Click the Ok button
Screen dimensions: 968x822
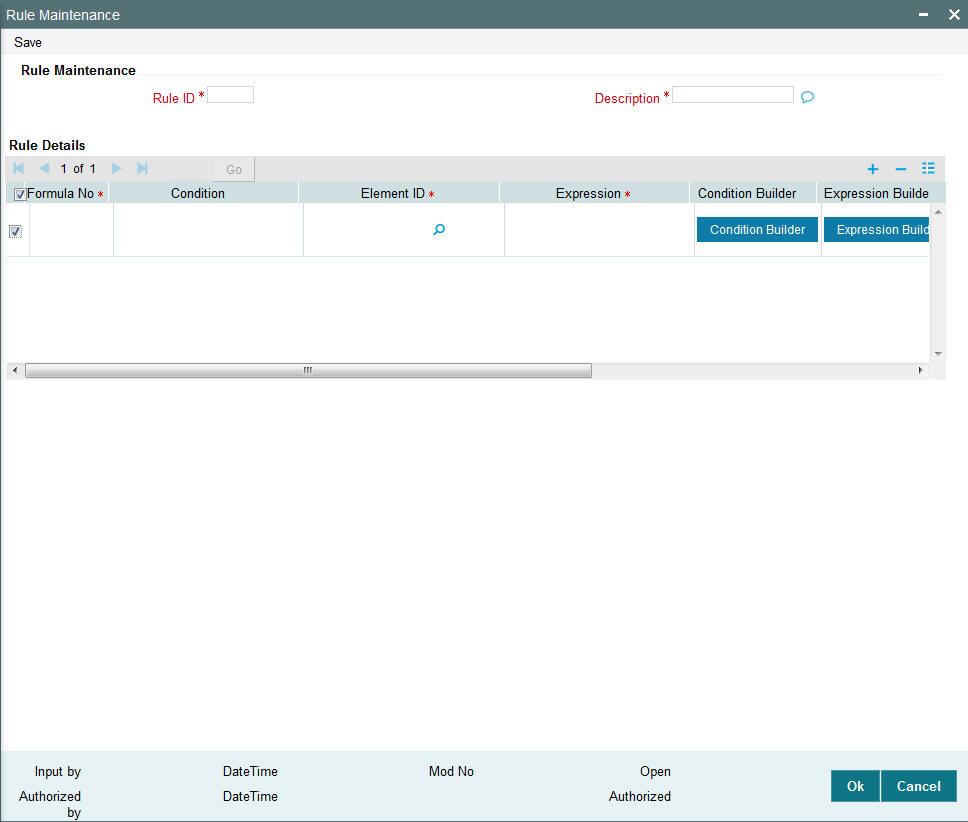click(855, 786)
